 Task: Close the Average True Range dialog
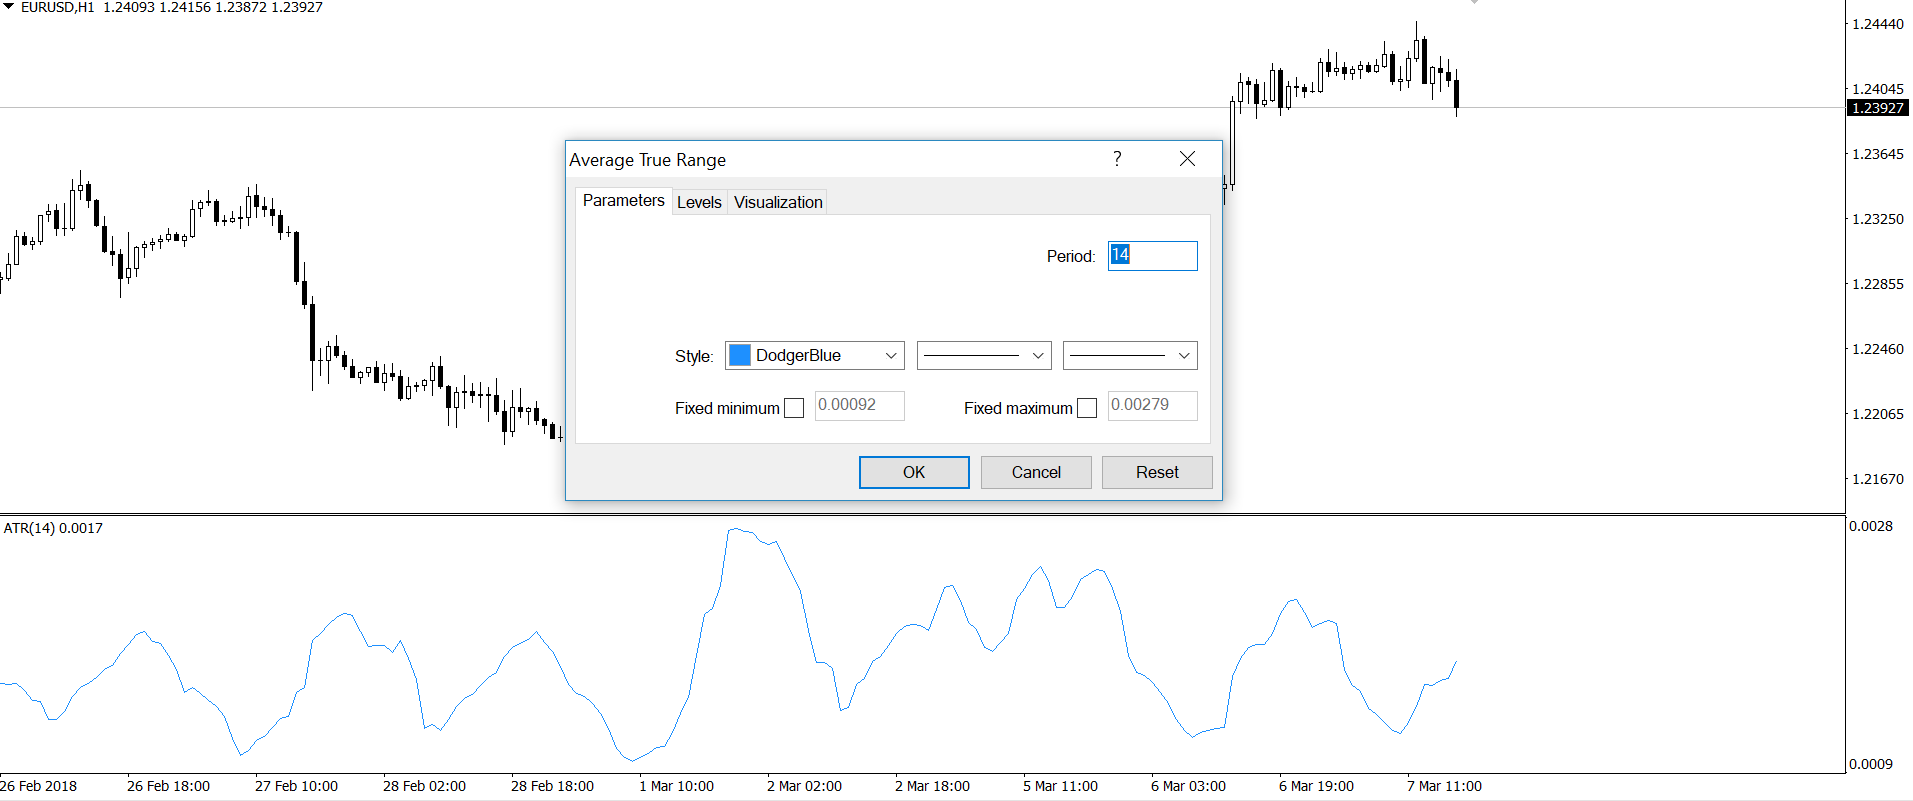pyautogui.click(x=1187, y=159)
